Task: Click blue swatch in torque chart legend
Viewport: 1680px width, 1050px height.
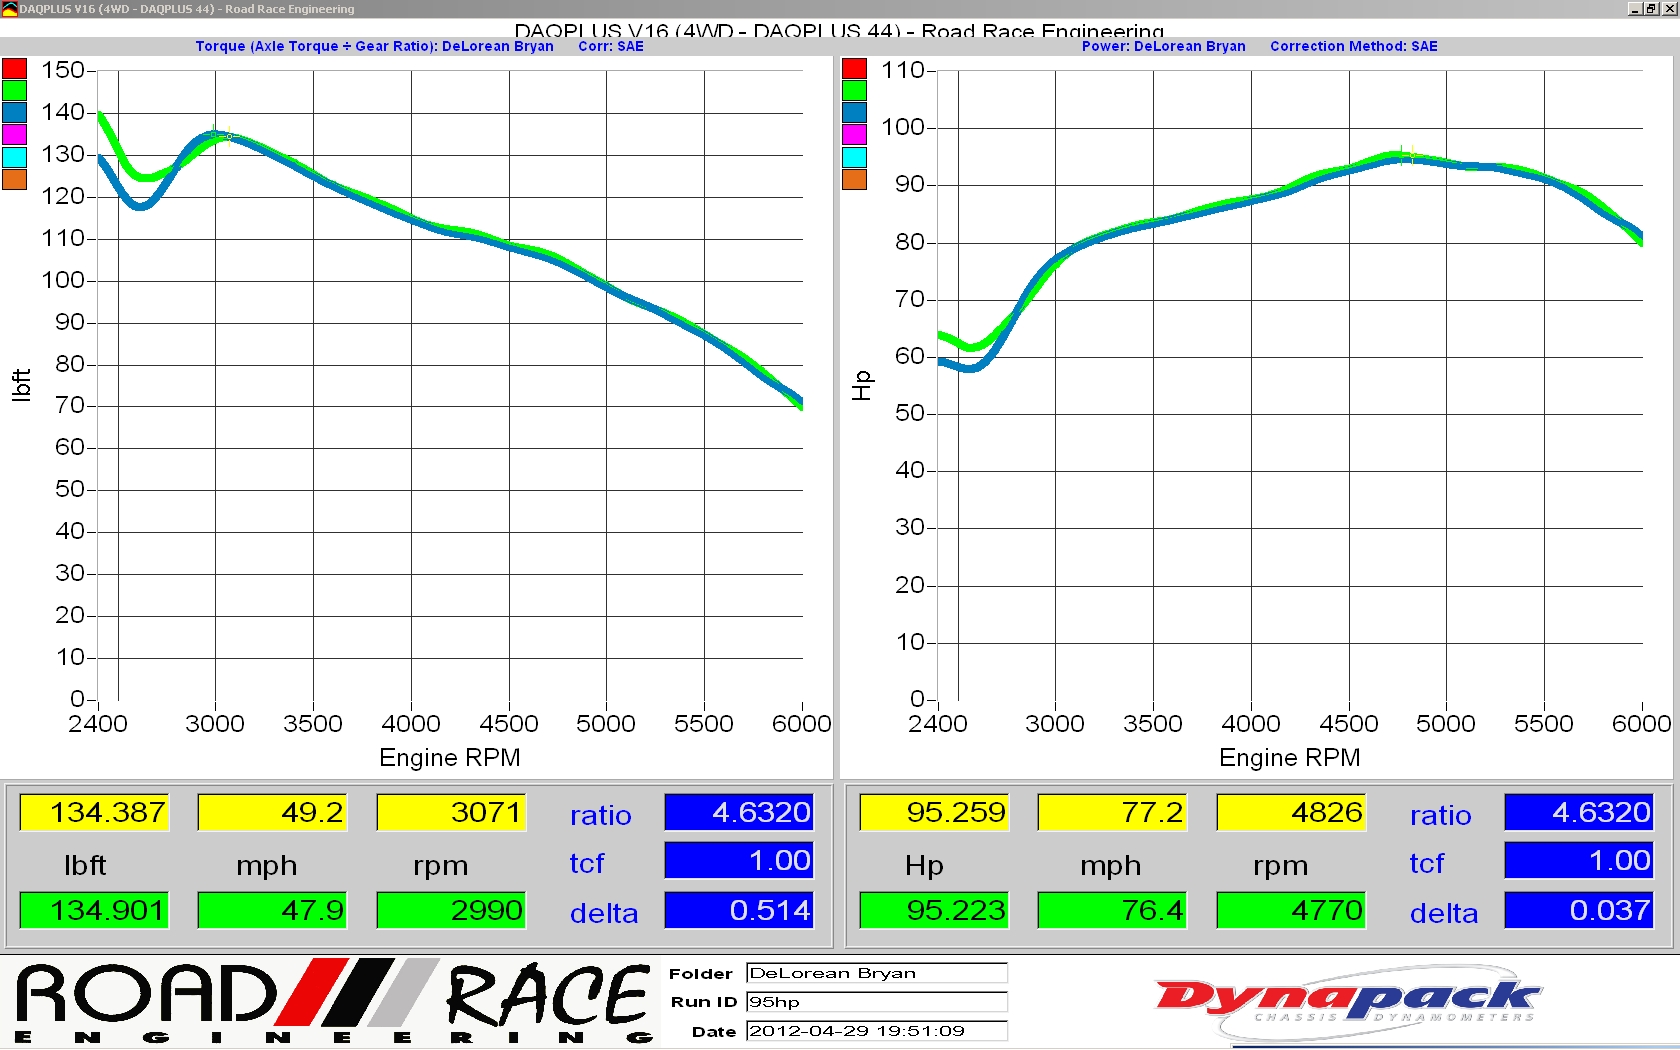Action: (14, 113)
